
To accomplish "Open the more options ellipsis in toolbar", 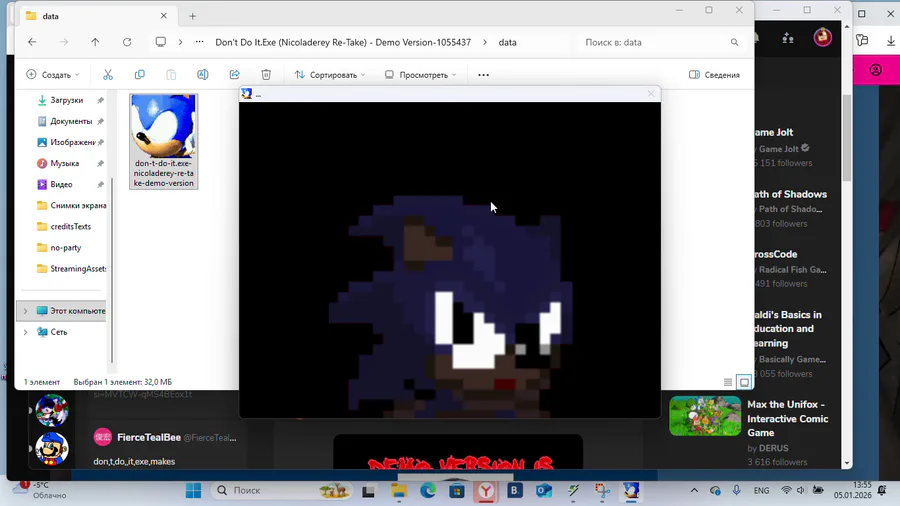I will coord(483,75).
